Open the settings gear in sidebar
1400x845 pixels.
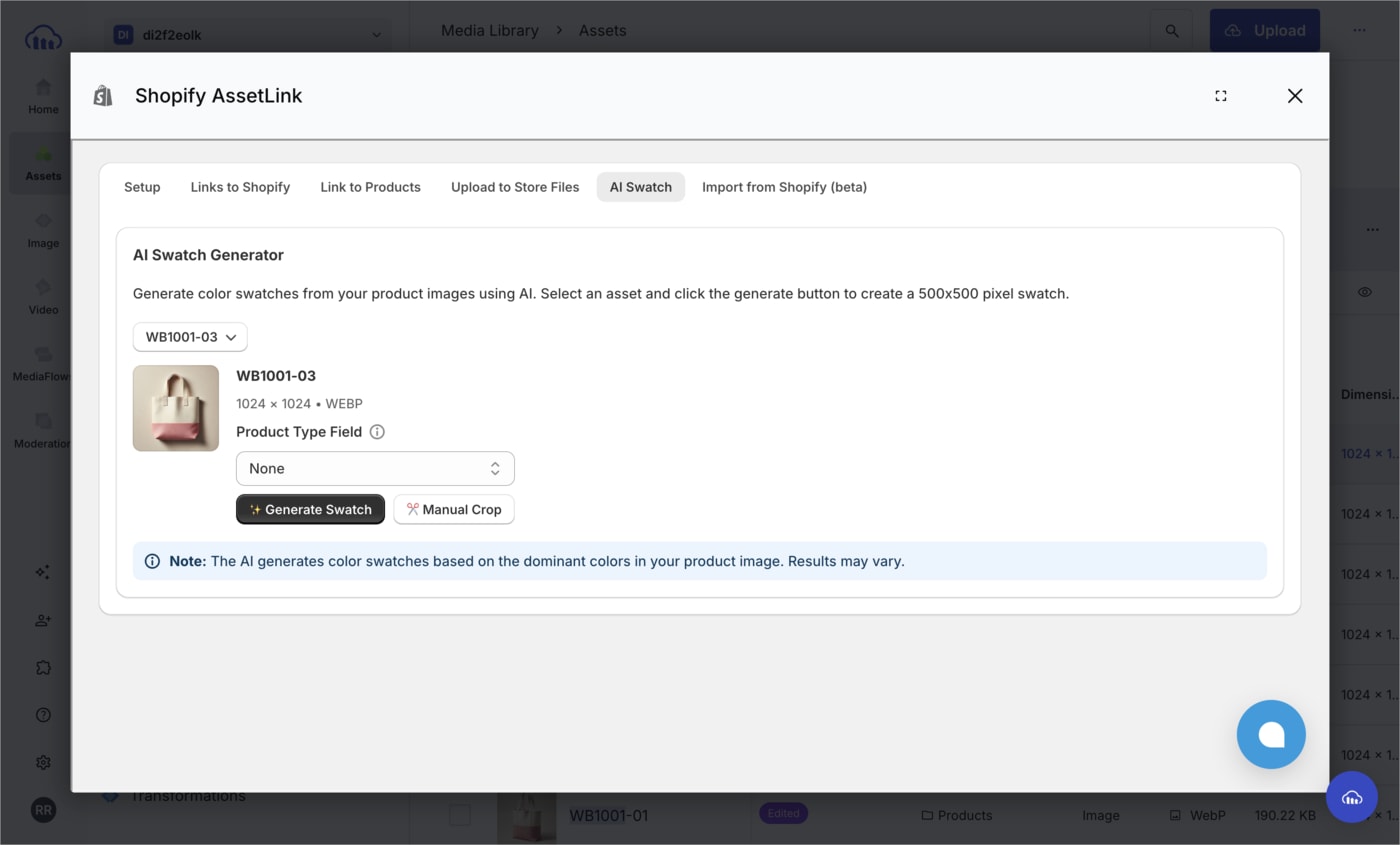coord(43,762)
